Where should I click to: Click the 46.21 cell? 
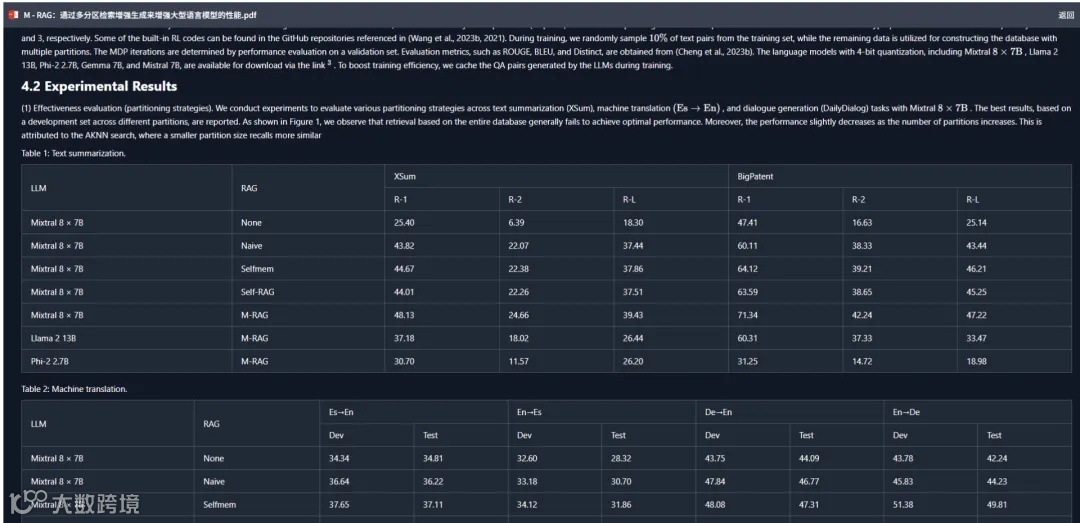pos(976,269)
